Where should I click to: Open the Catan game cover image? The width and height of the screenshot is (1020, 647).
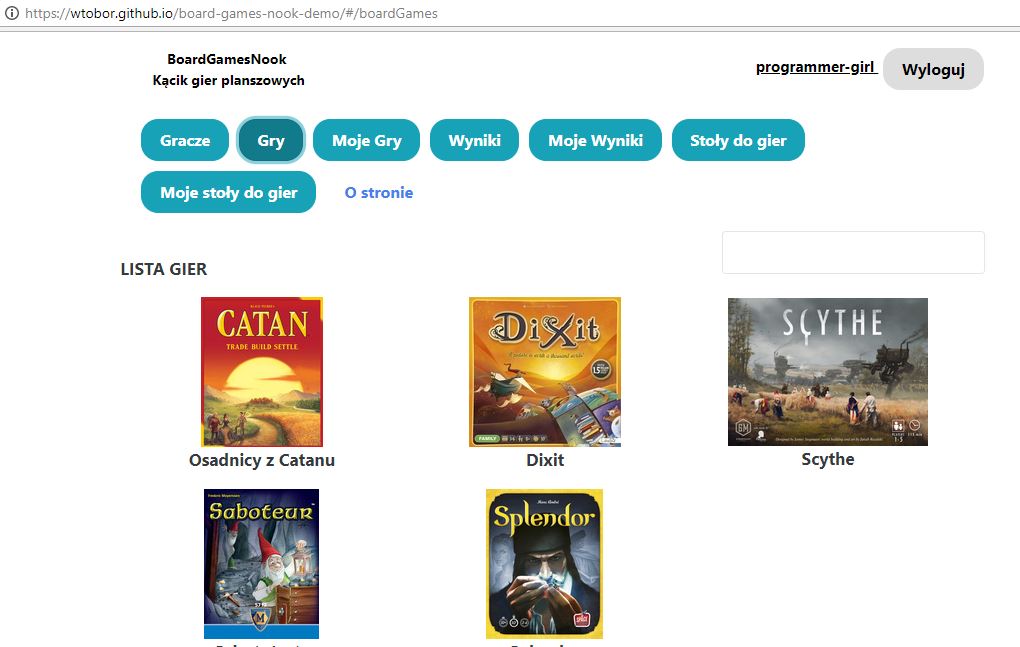pyautogui.click(x=262, y=371)
